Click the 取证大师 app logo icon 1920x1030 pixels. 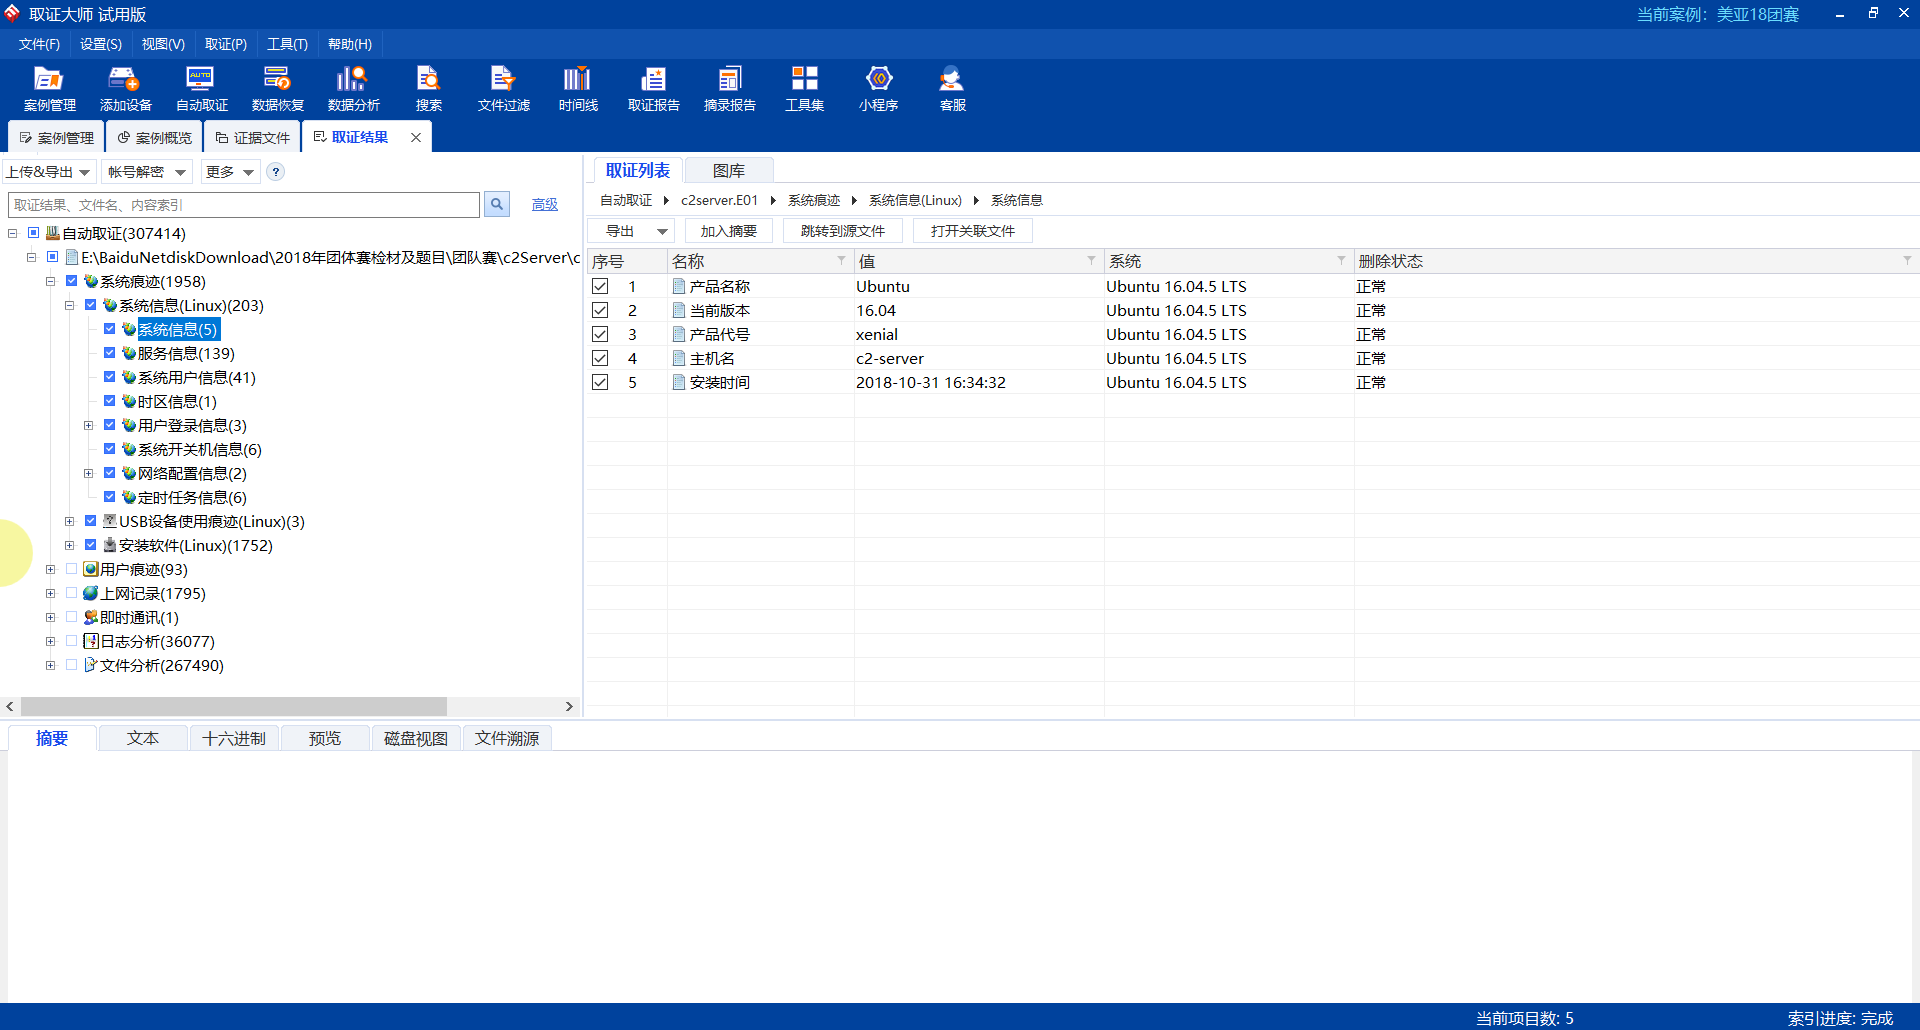[12, 13]
